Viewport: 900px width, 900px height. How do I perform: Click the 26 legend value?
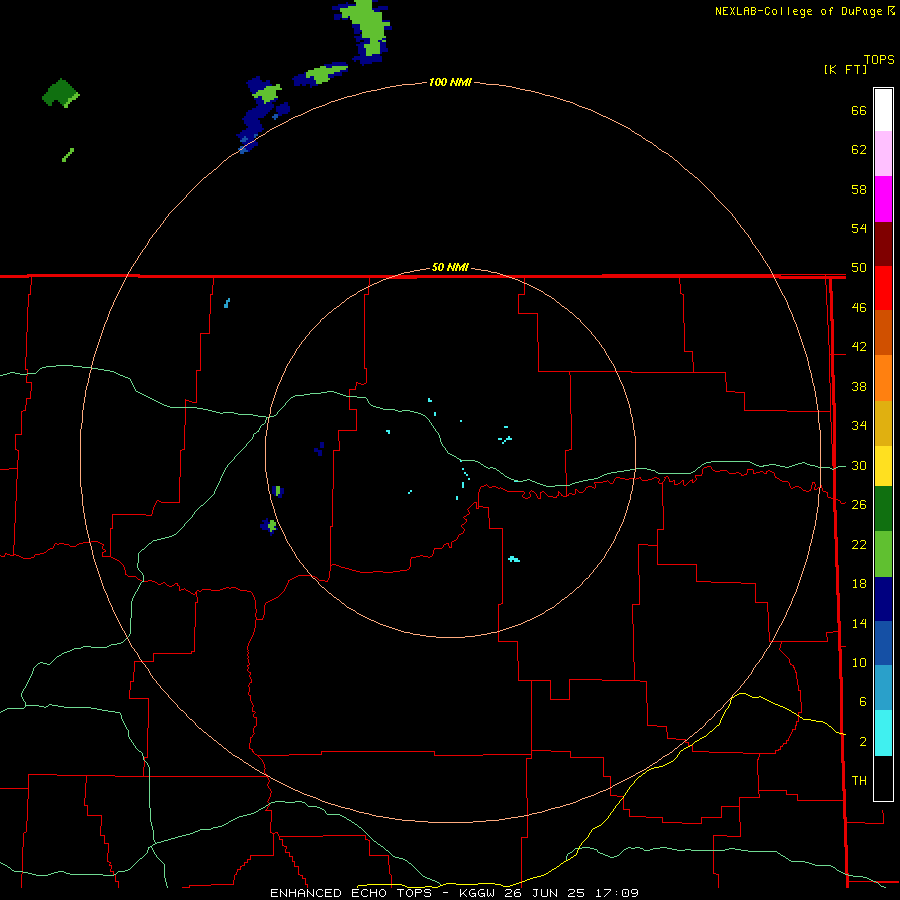859,505
